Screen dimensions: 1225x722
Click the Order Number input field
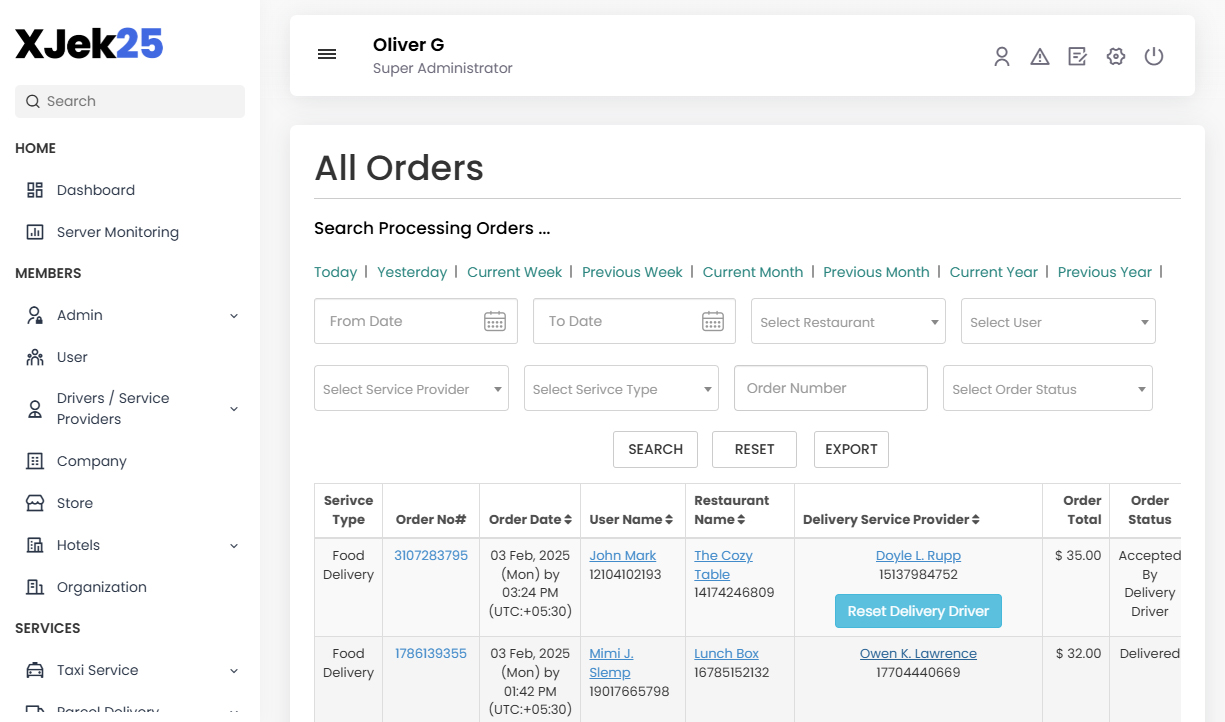(x=830, y=388)
